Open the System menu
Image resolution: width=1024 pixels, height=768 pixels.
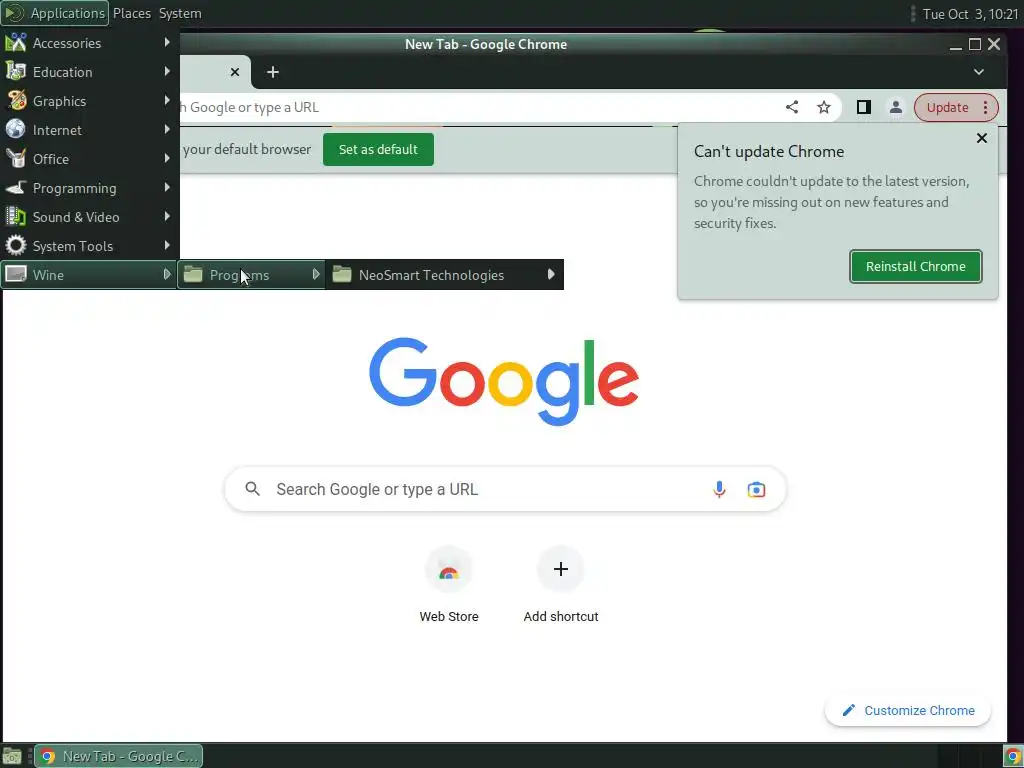180,13
